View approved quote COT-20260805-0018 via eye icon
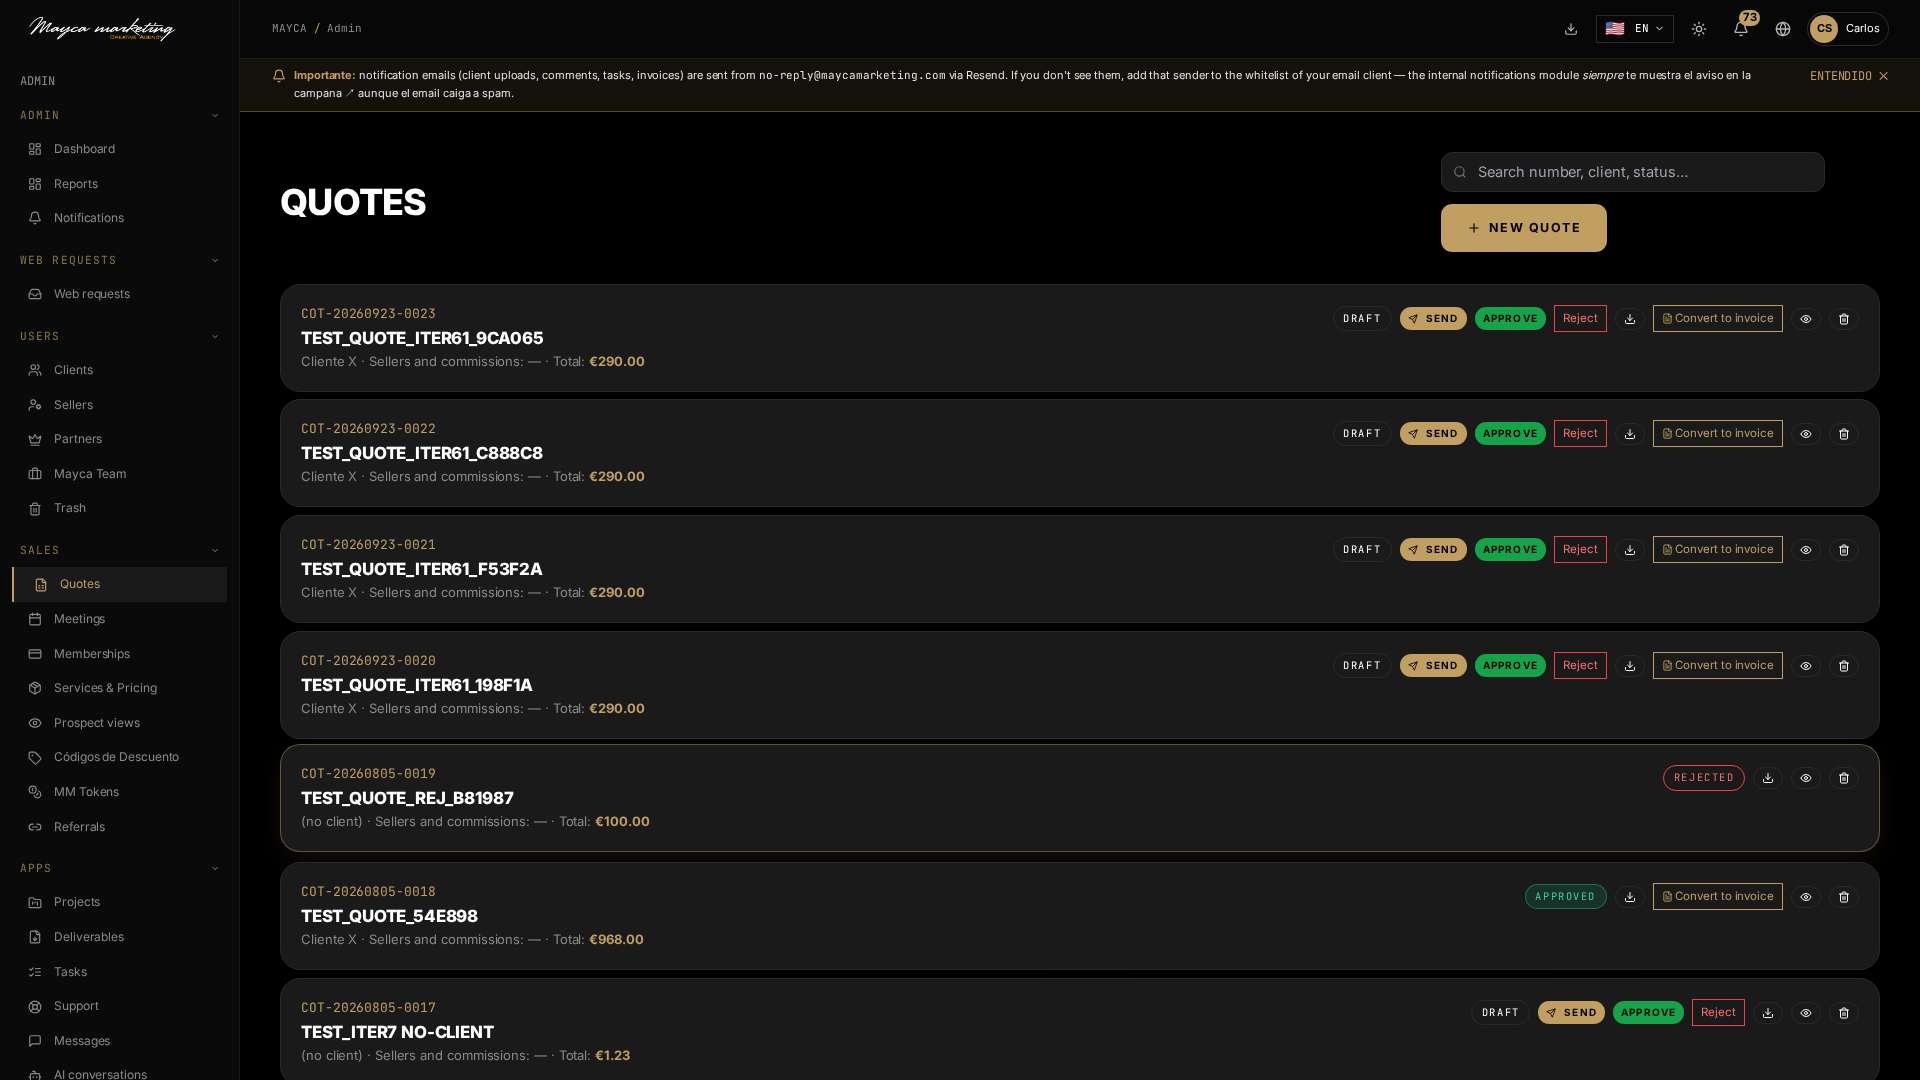 (x=1806, y=897)
